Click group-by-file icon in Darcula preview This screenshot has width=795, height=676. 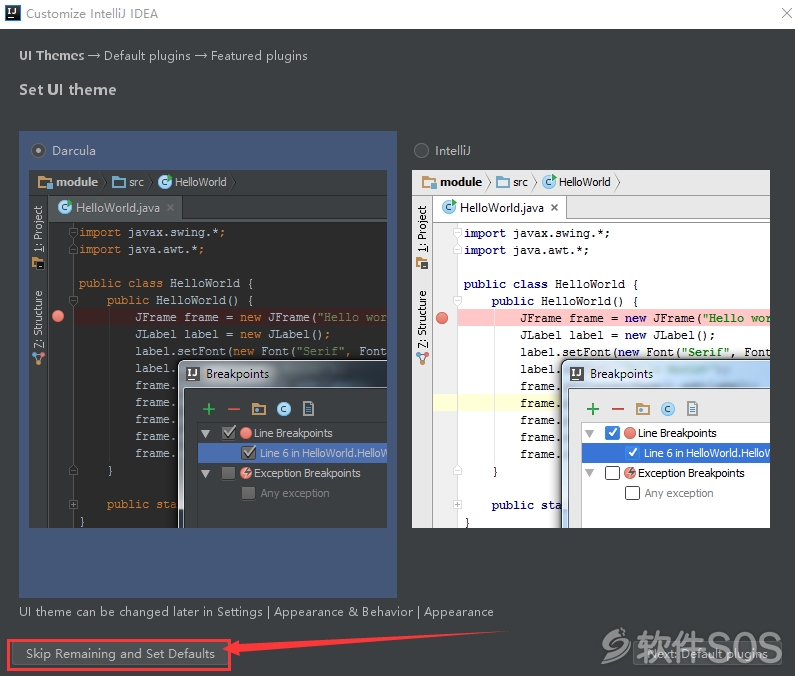click(308, 408)
